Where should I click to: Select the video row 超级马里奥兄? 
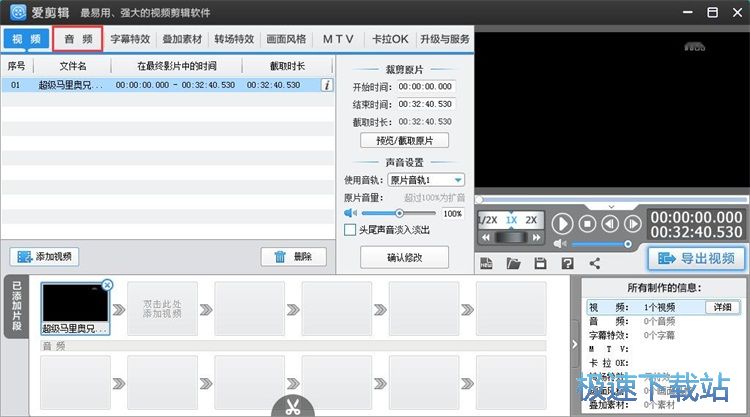pyautogui.click(x=167, y=85)
